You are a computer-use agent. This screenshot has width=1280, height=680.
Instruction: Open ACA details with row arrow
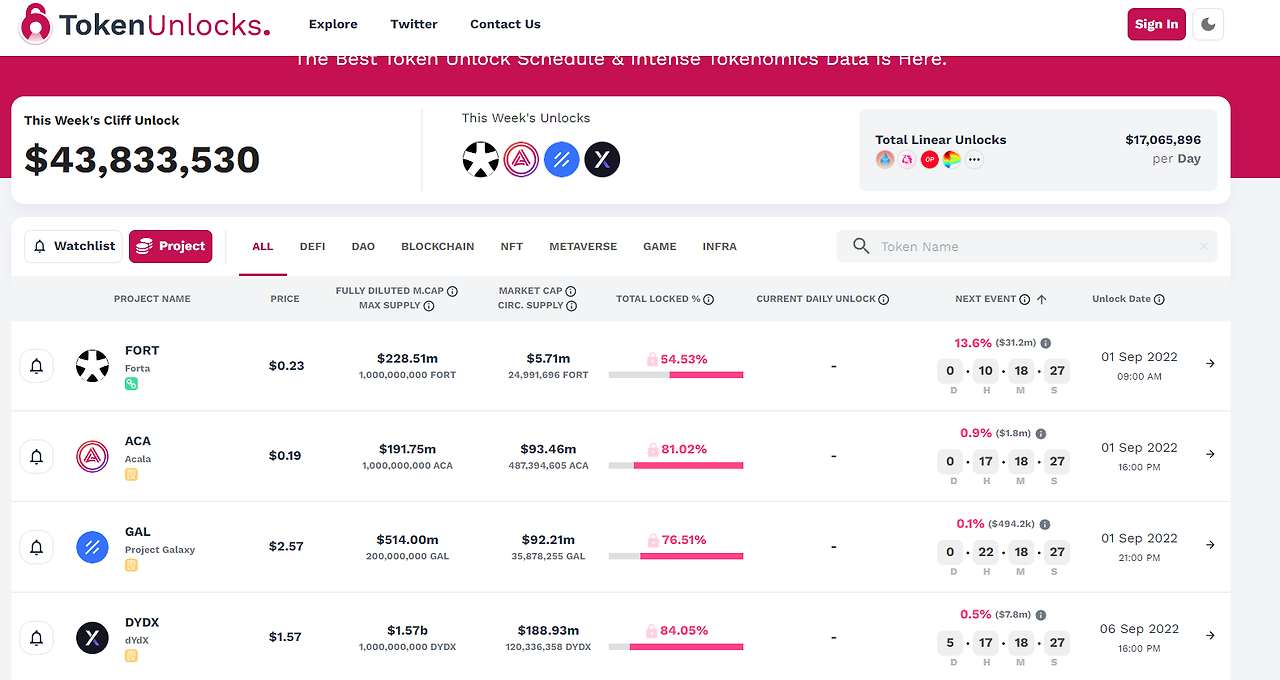coord(1210,454)
